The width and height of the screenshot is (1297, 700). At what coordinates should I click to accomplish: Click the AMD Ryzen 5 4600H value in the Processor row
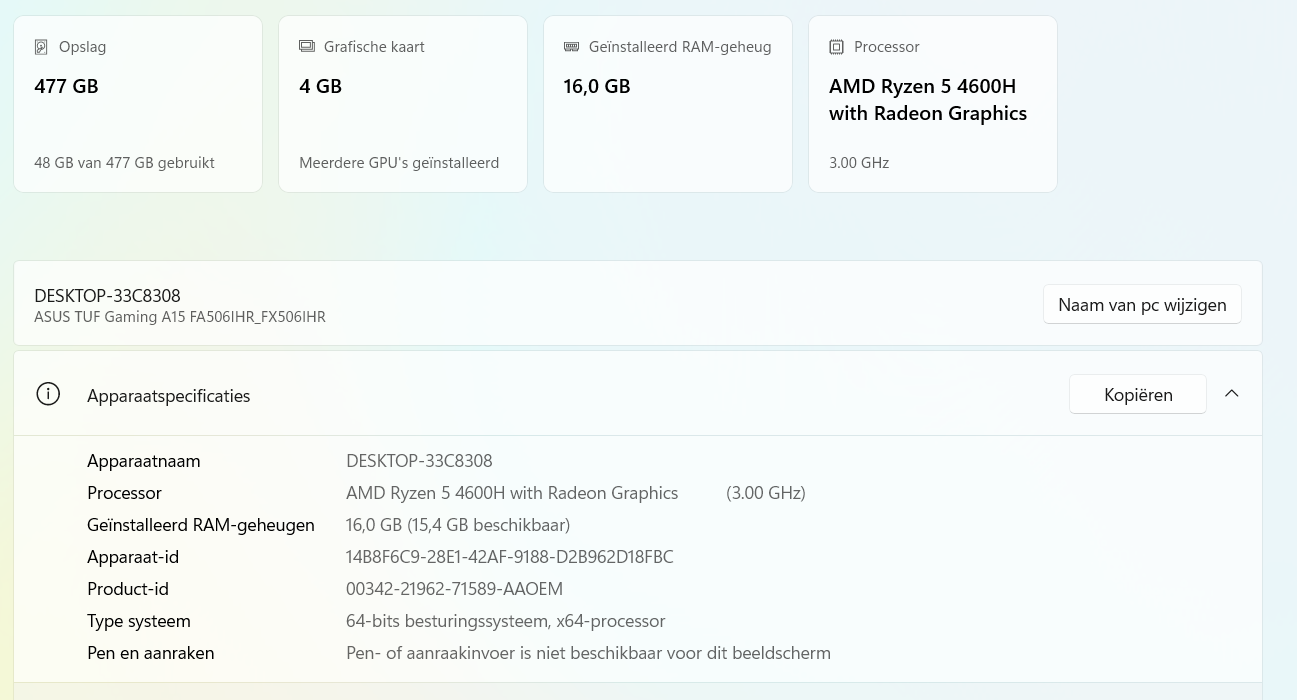pos(512,493)
